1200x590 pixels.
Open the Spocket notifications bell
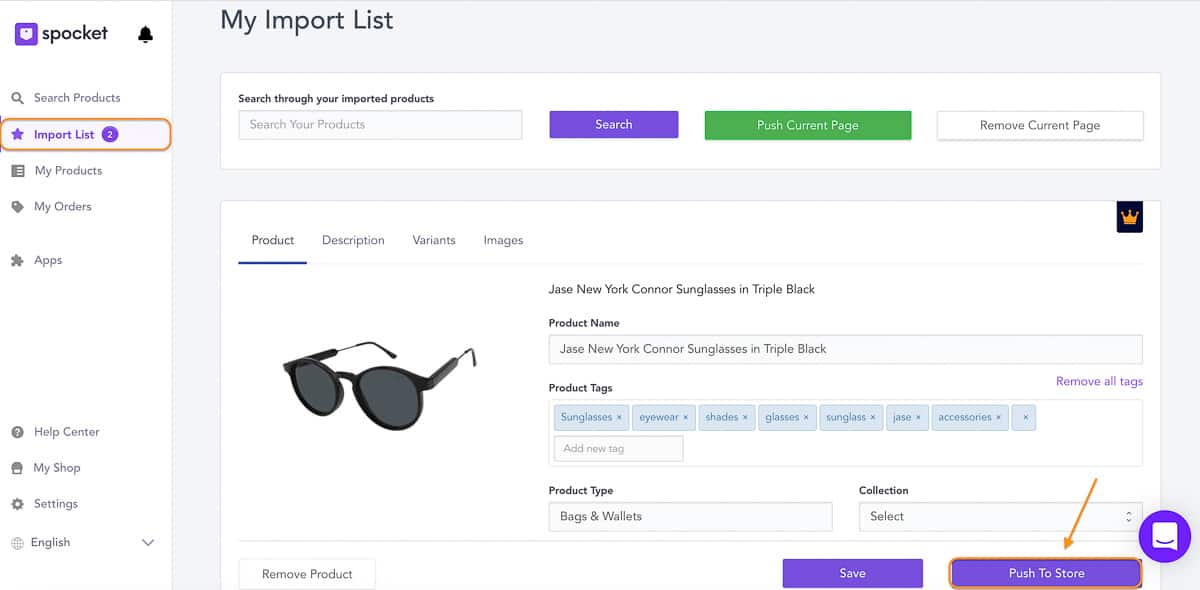tap(145, 33)
